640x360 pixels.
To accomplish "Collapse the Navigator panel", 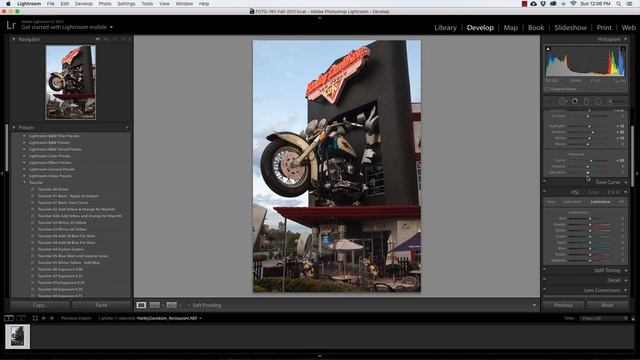I will [14, 39].
